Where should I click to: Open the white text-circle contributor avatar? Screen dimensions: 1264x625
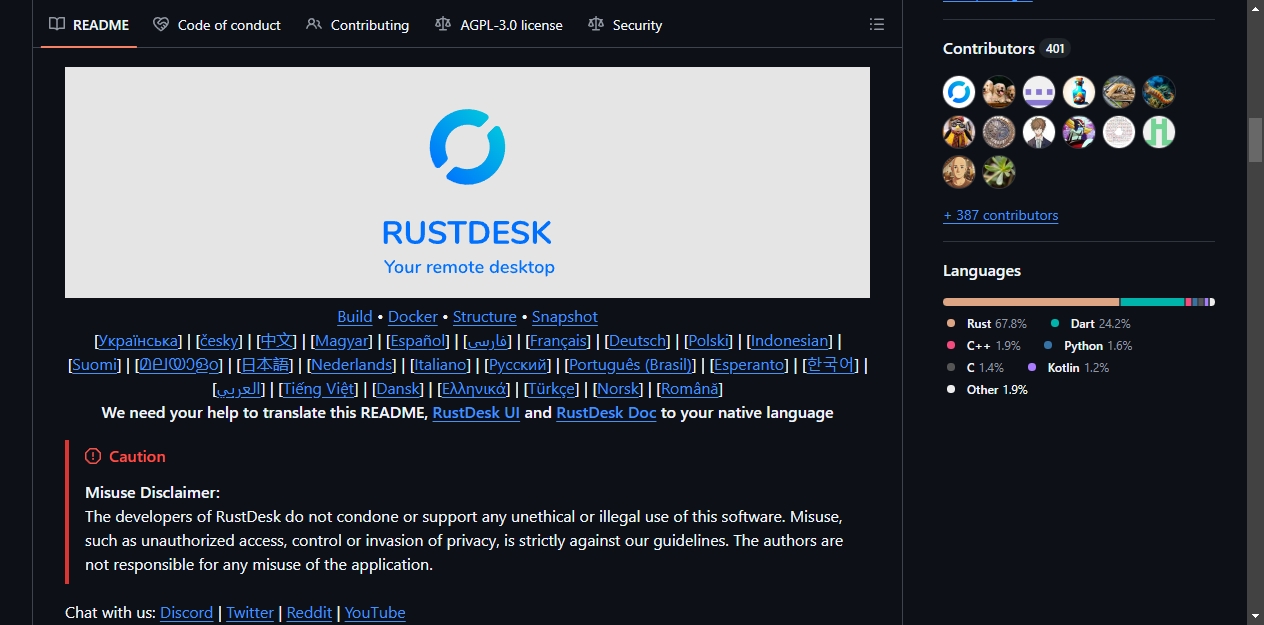[1119, 132]
